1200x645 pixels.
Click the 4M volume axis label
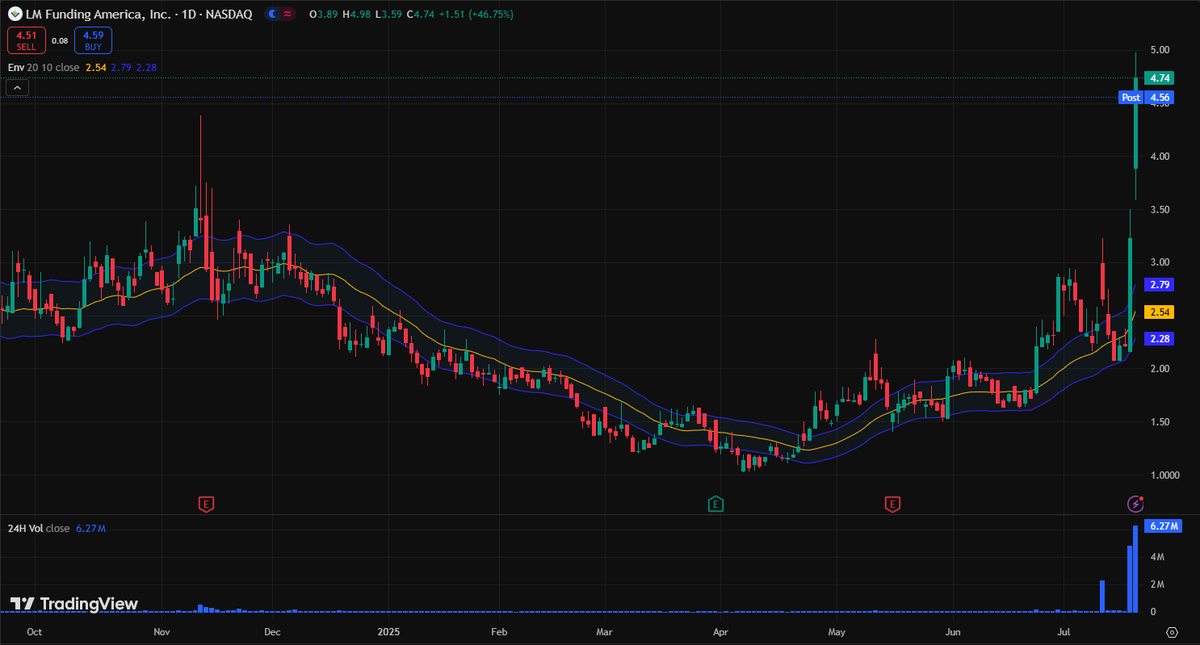tap(1157, 556)
